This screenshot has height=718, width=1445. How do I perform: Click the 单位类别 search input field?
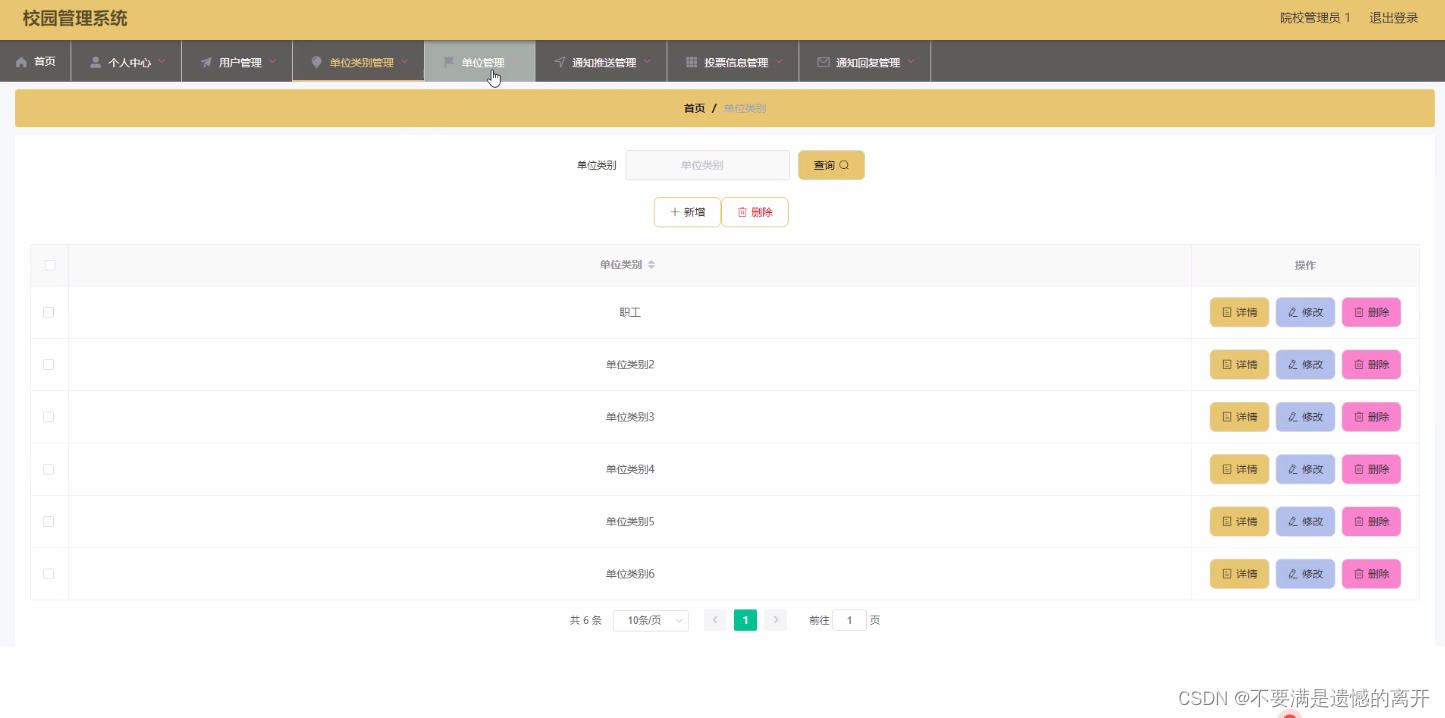708,165
